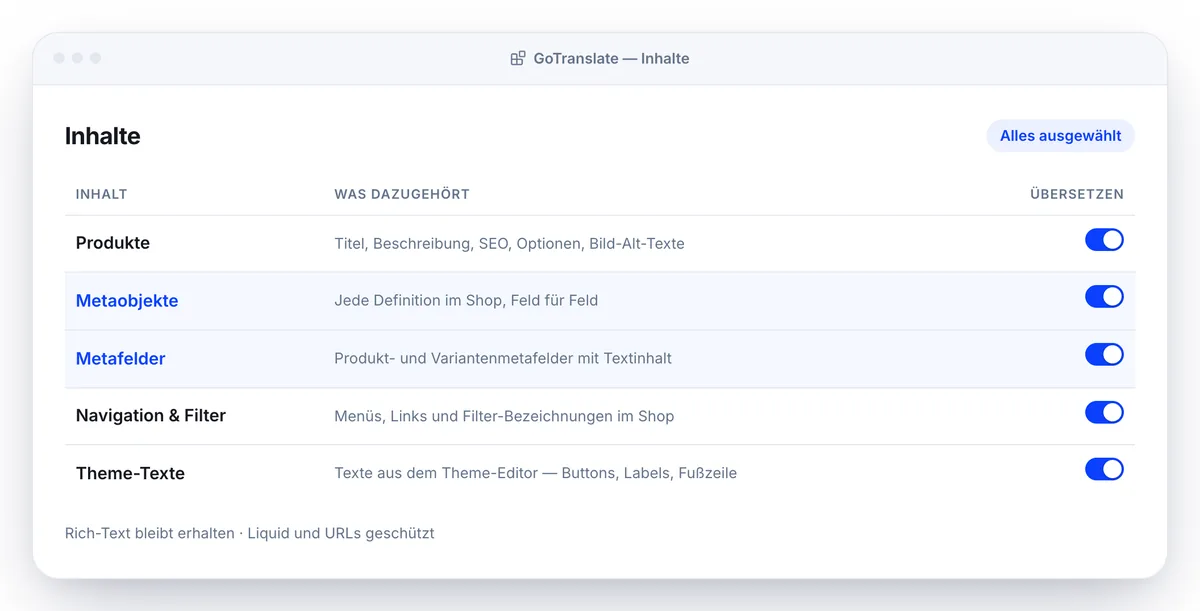Click the GoTranslate app icon in title bar
The image size is (1200, 611).
pos(518,58)
